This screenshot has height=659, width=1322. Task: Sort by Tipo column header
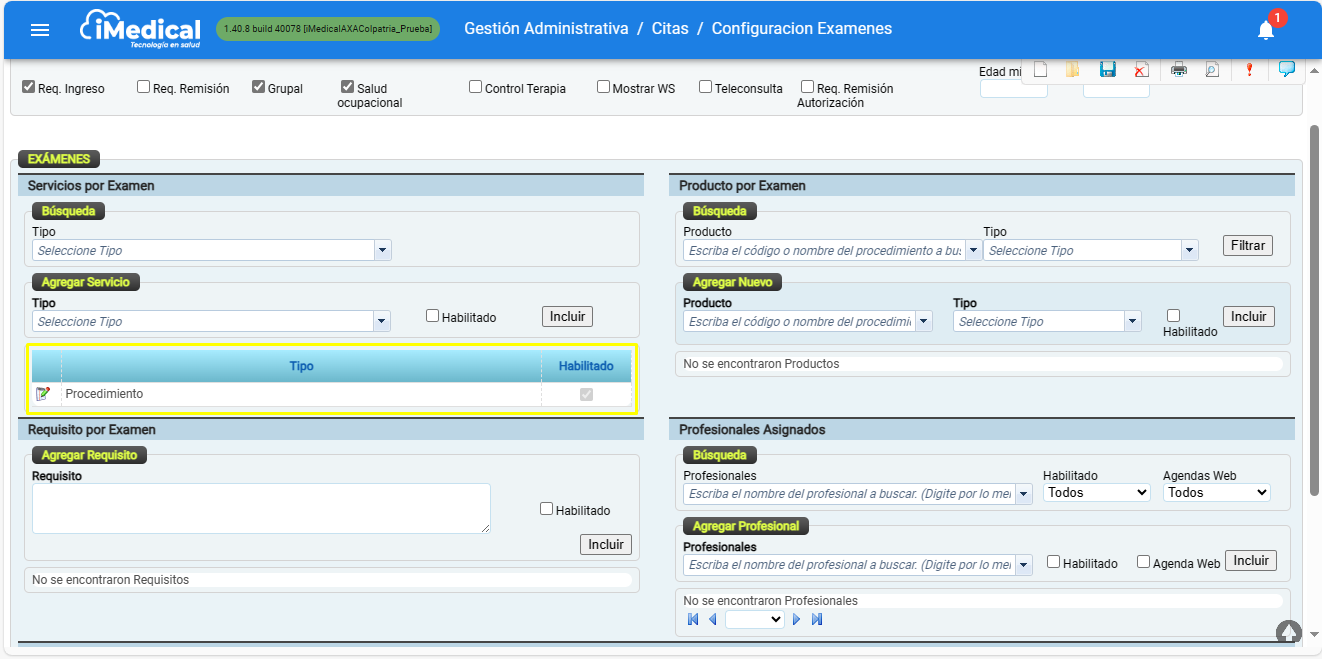pyautogui.click(x=301, y=366)
